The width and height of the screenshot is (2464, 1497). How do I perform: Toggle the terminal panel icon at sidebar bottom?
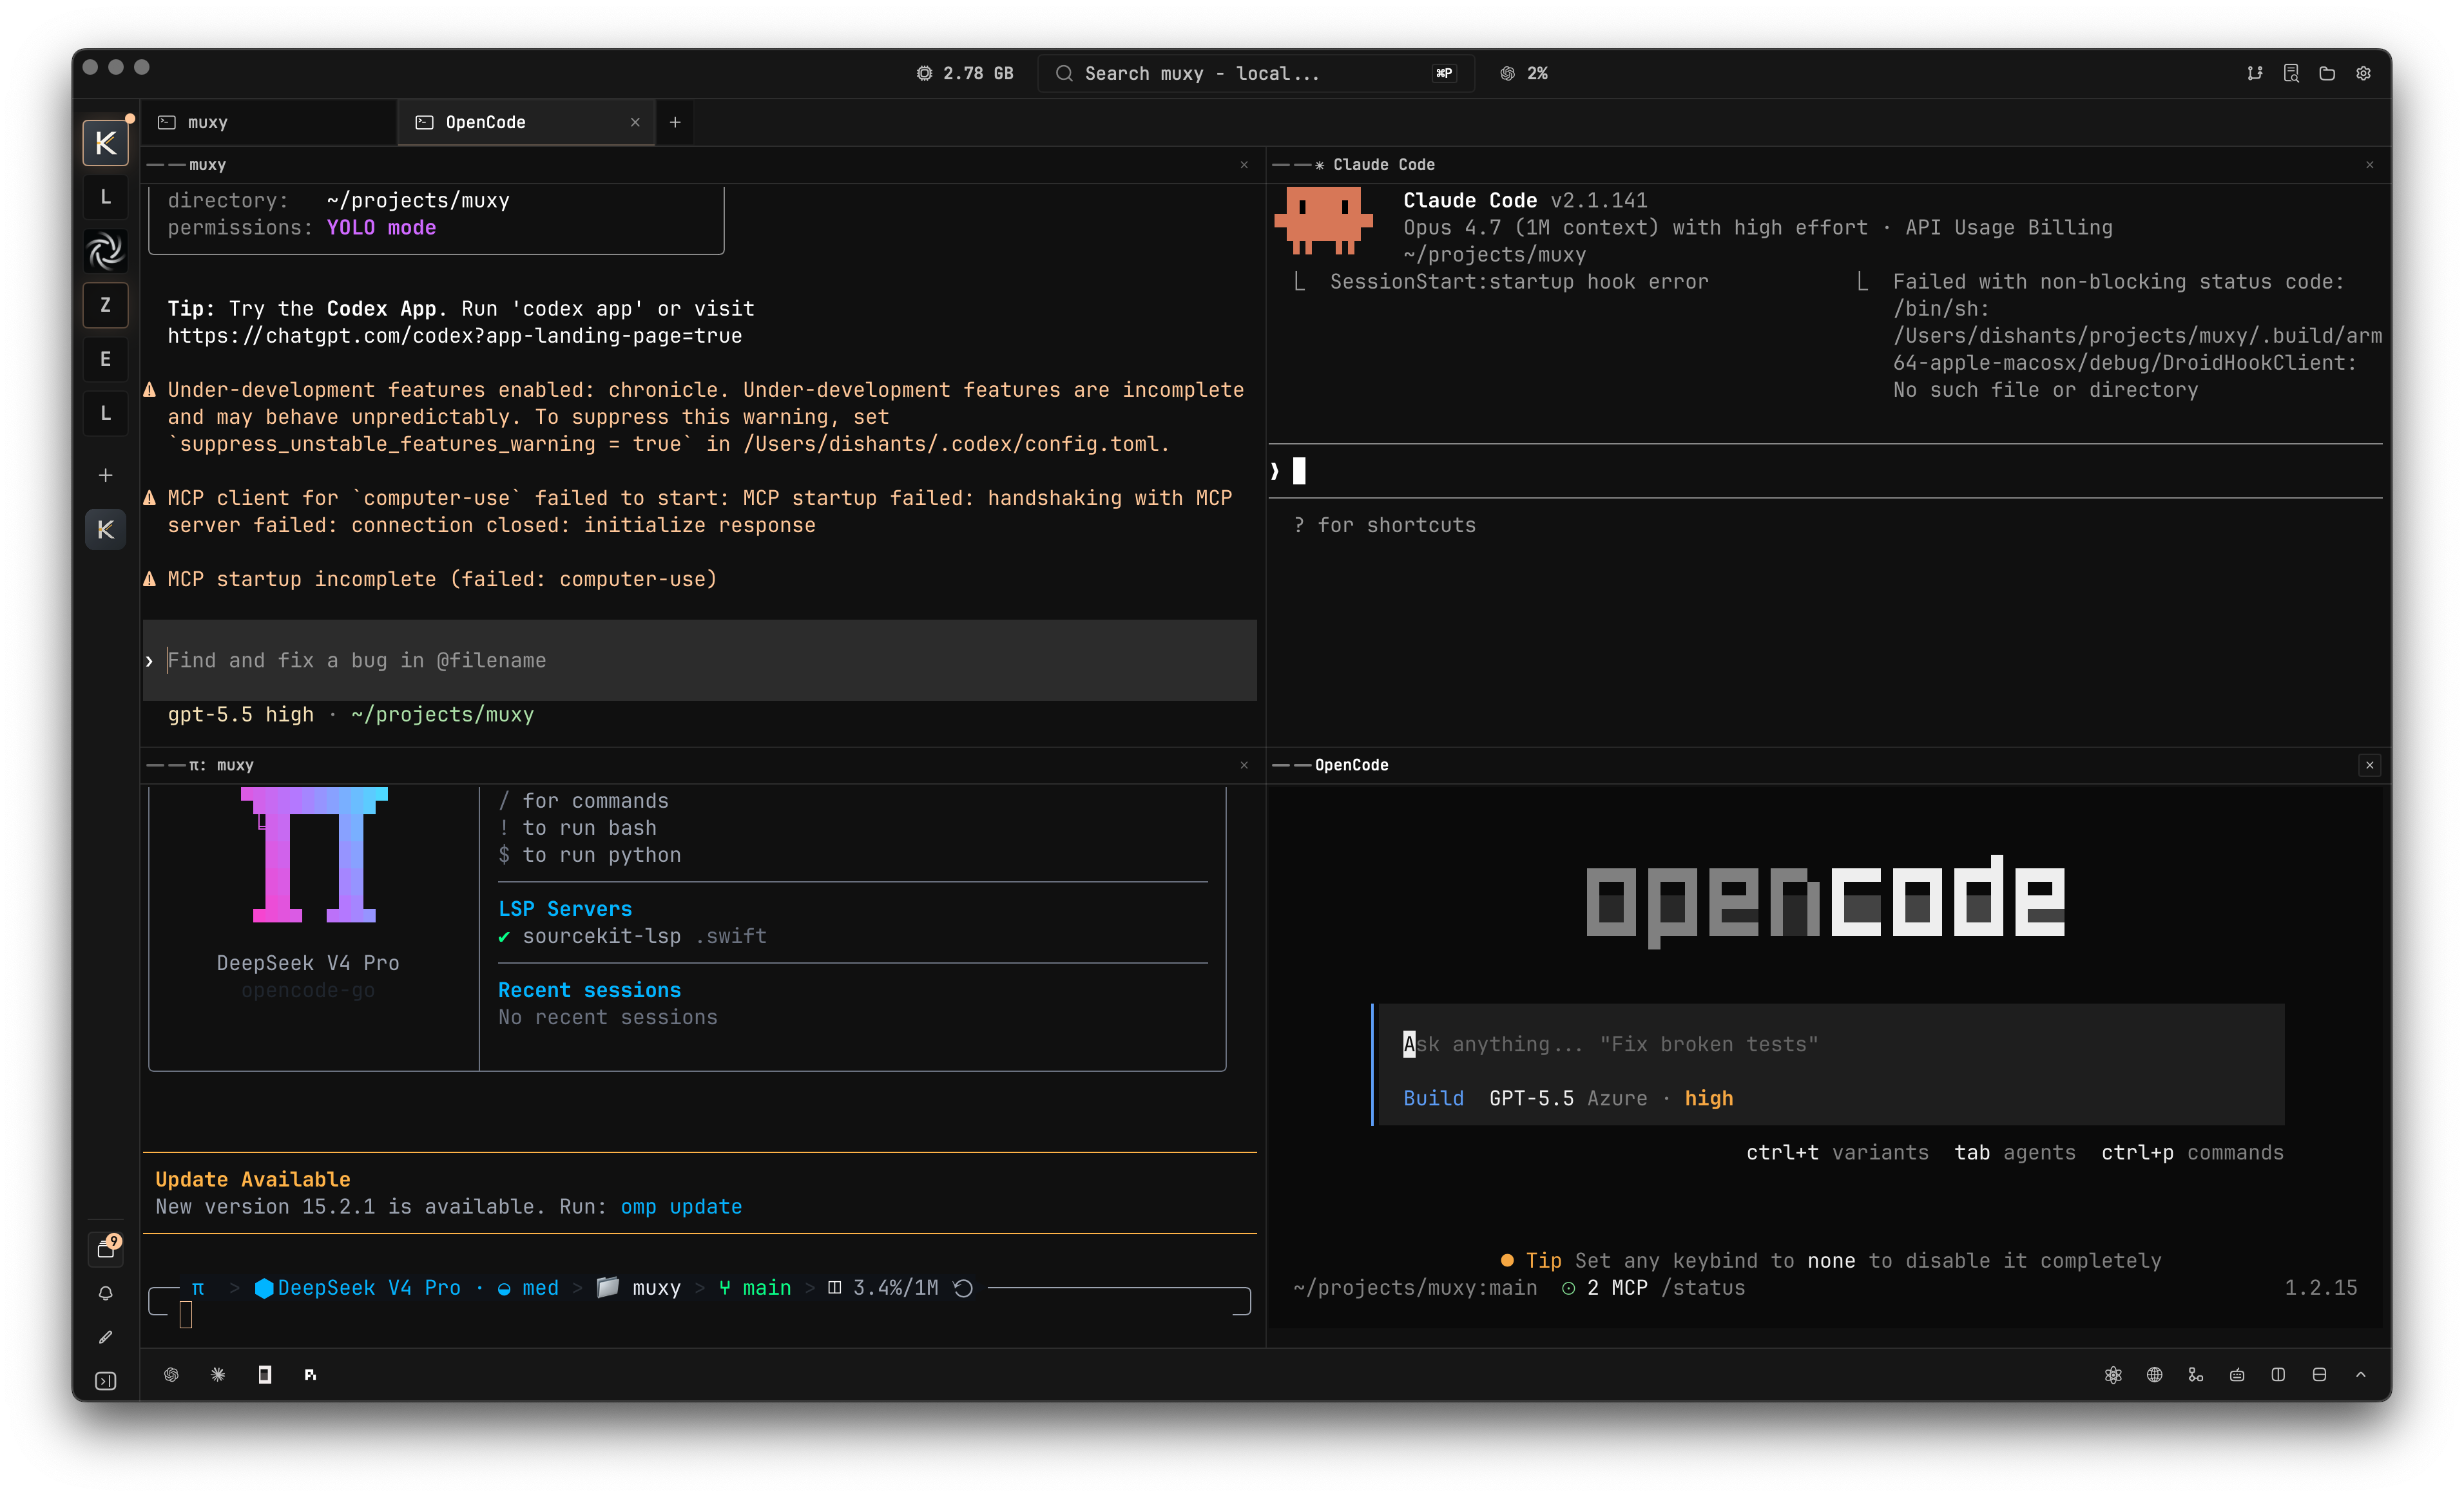point(105,1381)
